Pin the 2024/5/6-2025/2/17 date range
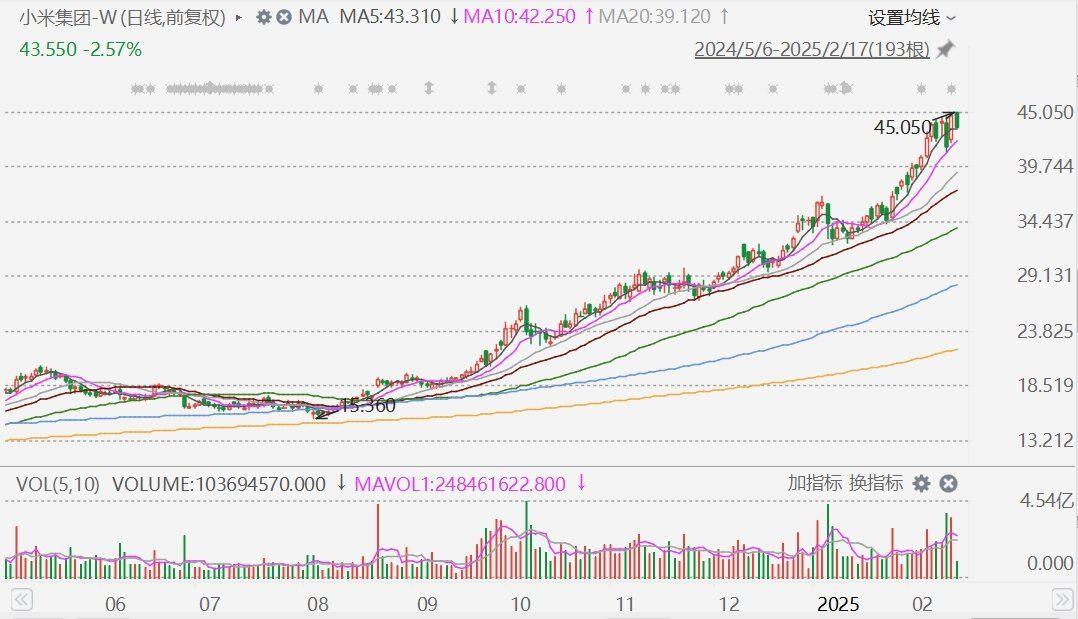 [945, 49]
